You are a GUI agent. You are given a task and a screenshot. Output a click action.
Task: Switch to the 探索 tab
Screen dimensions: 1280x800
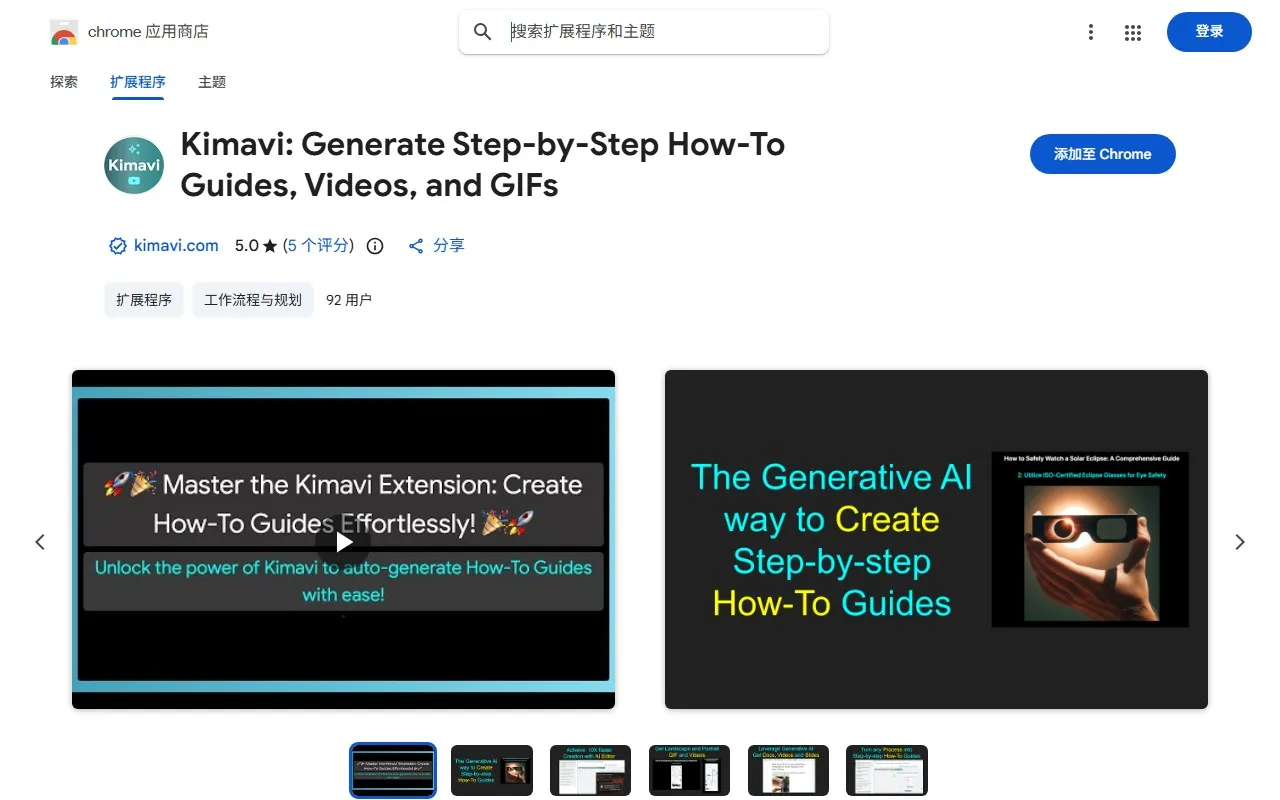(63, 82)
